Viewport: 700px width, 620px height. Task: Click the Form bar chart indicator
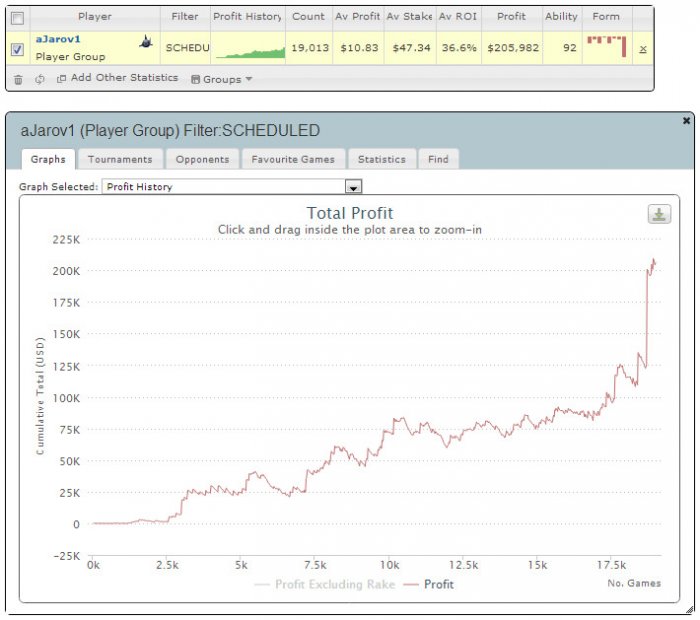[x=606, y=46]
